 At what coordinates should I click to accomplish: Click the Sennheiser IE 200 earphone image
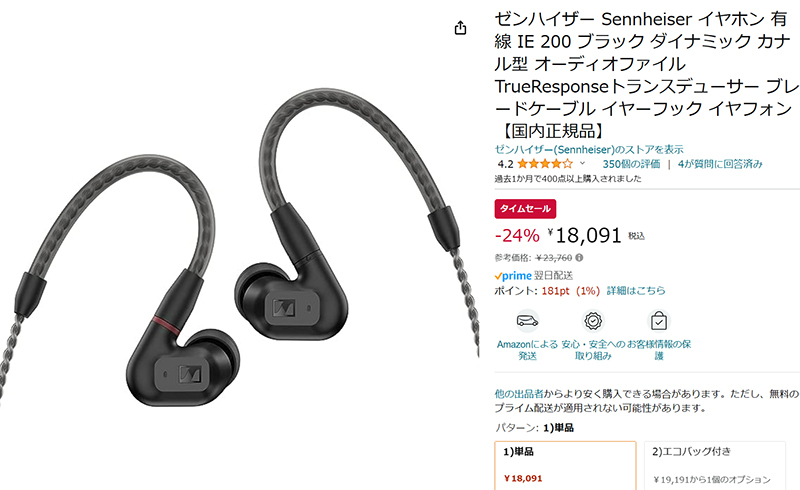pyautogui.click(x=240, y=250)
